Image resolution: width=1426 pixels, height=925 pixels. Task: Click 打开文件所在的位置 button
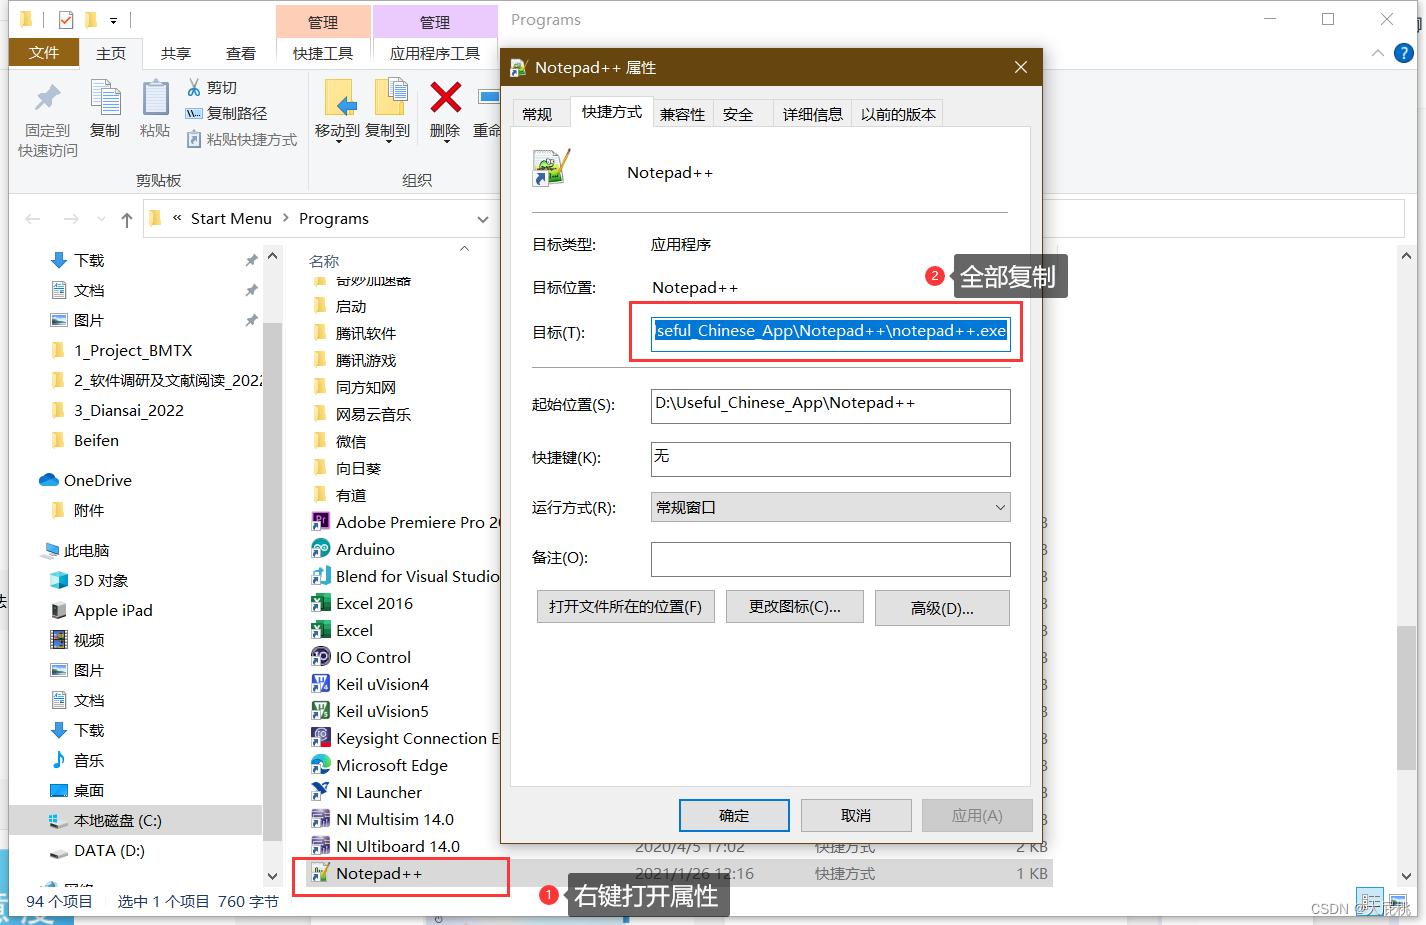tap(625, 607)
